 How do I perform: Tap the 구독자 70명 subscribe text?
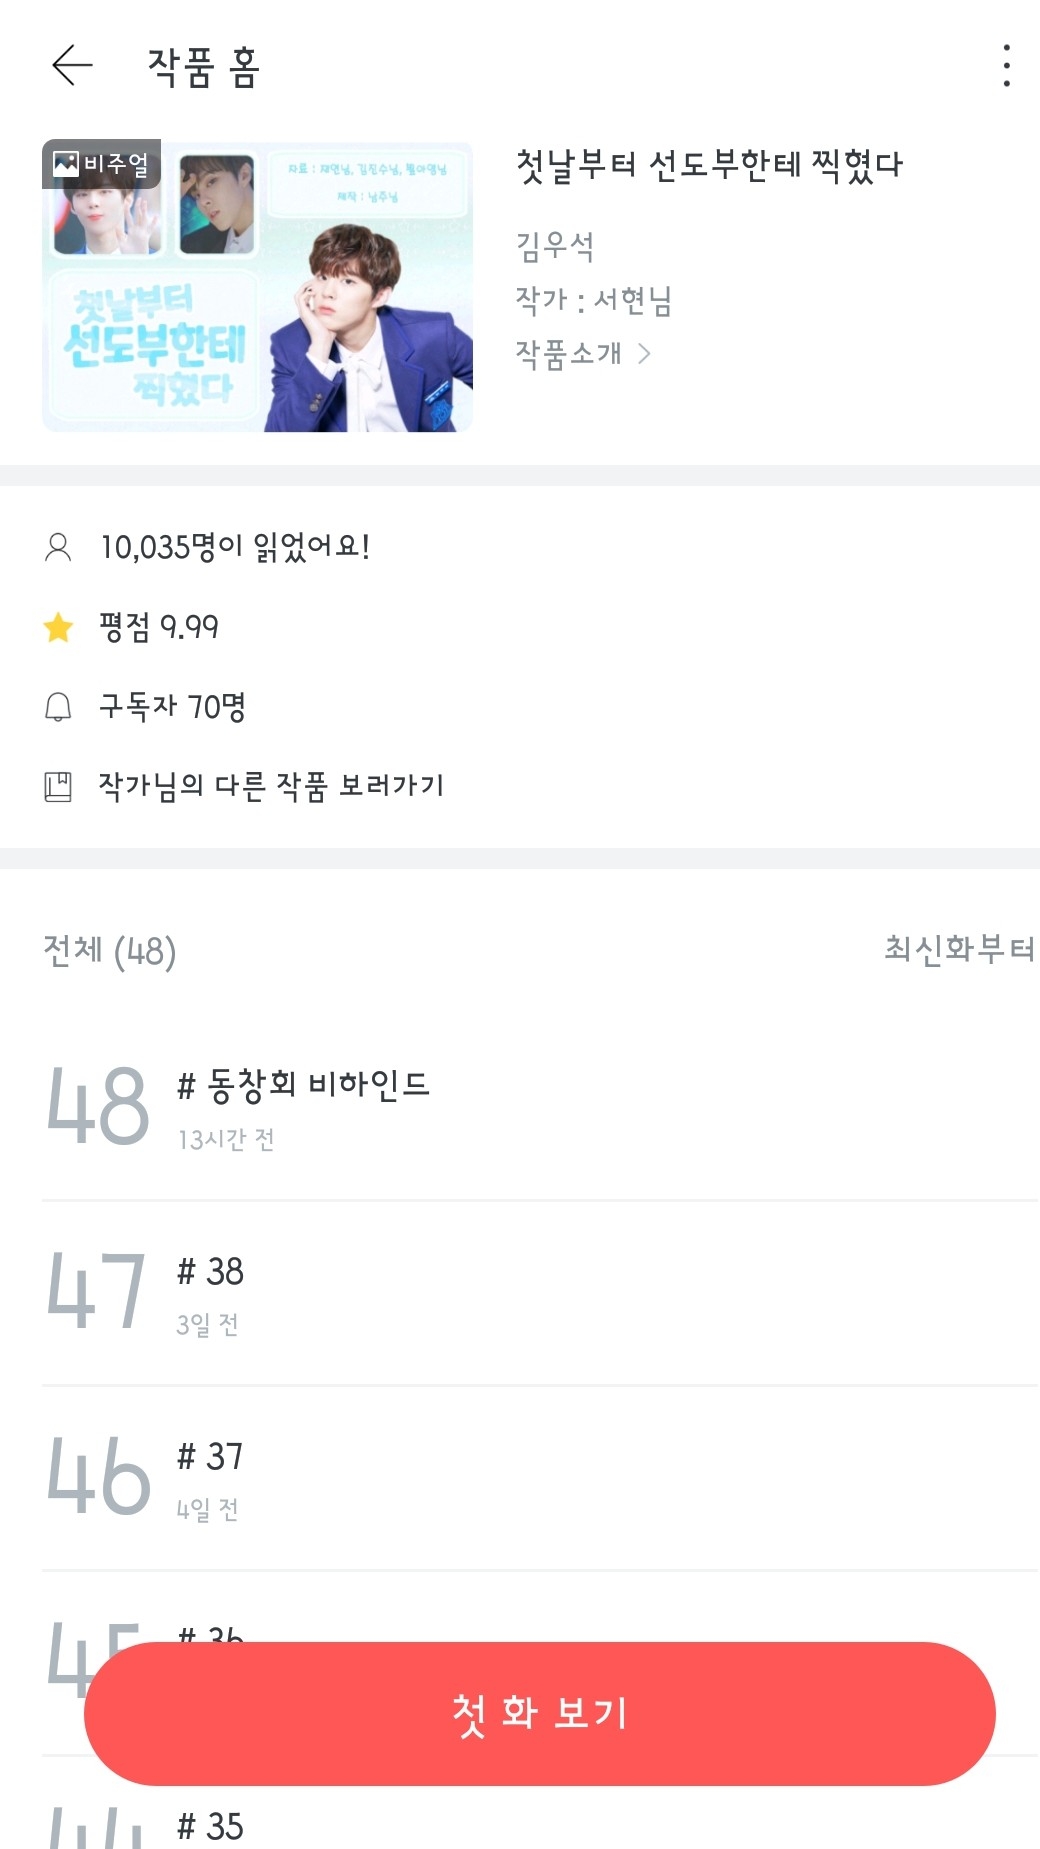pyautogui.click(x=172, y=707)
